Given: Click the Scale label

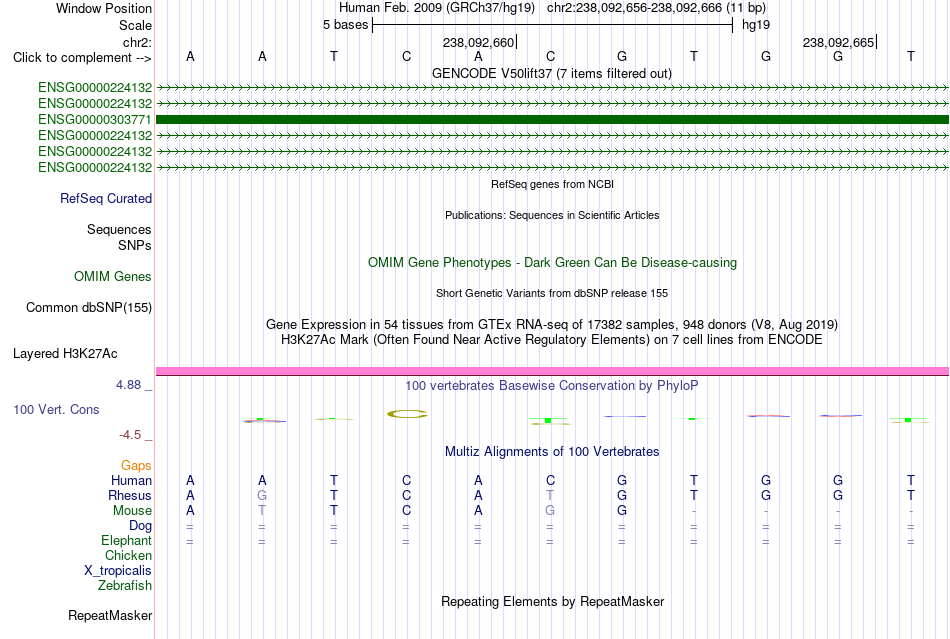Looking at the screenshot, I should (x=136, y=25).
